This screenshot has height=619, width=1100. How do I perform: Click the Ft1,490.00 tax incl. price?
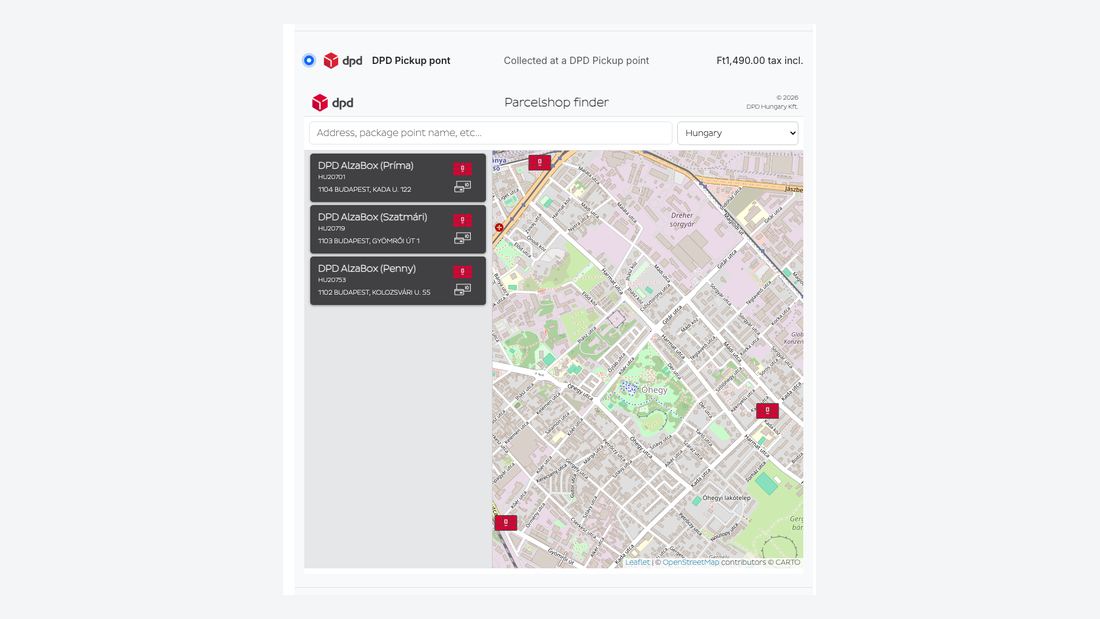point(759,60)
